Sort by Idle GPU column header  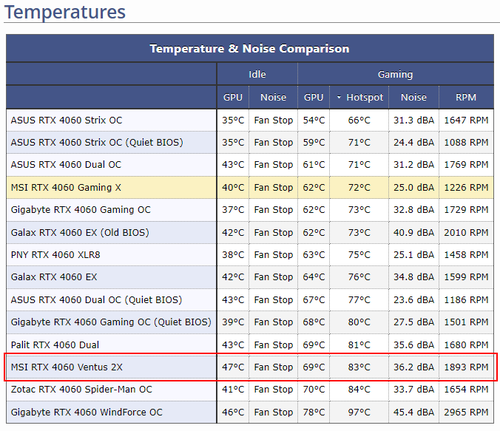(x=233, y=97)
